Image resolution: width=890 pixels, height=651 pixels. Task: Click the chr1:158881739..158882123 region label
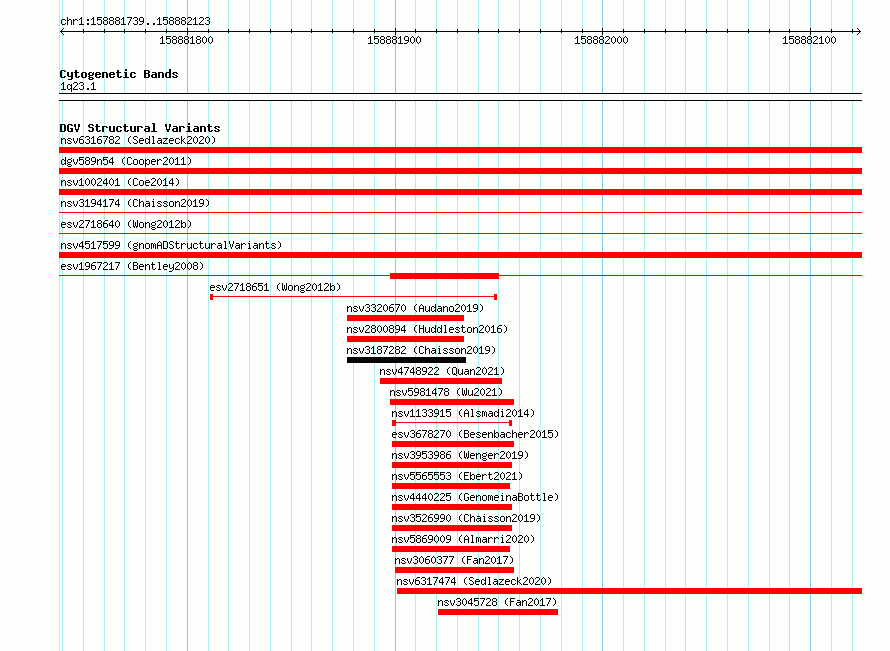pyautogui.click(x=135, y=22)
